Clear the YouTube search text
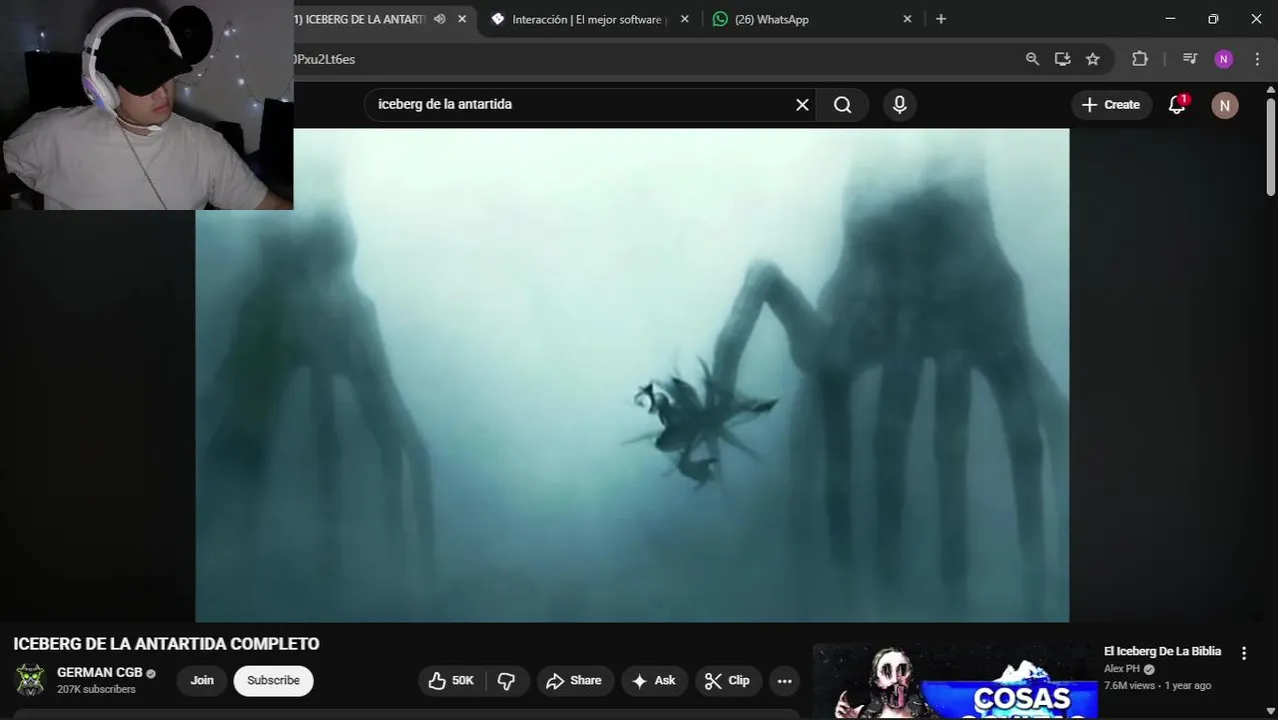Image resolution: width=1278 pixels, height=720 pixels. tap(802, 105)
